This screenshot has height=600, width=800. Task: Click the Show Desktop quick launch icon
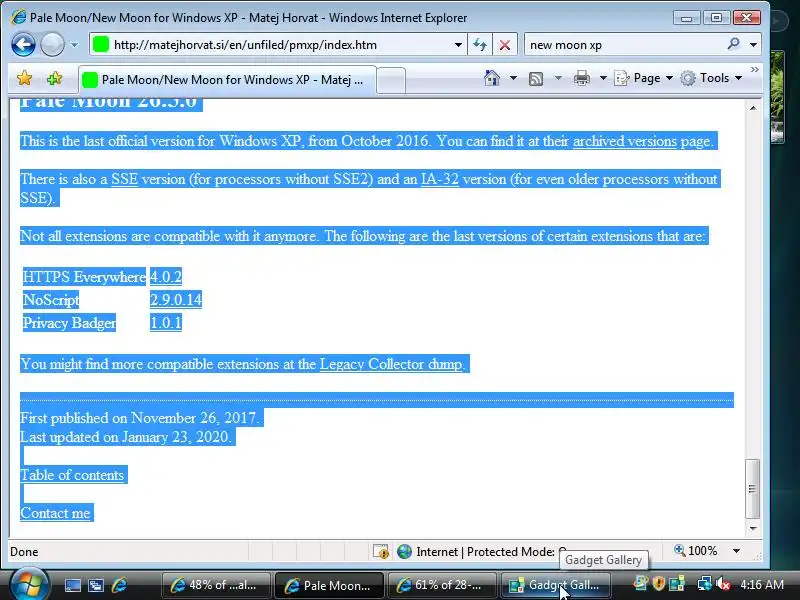72,585
